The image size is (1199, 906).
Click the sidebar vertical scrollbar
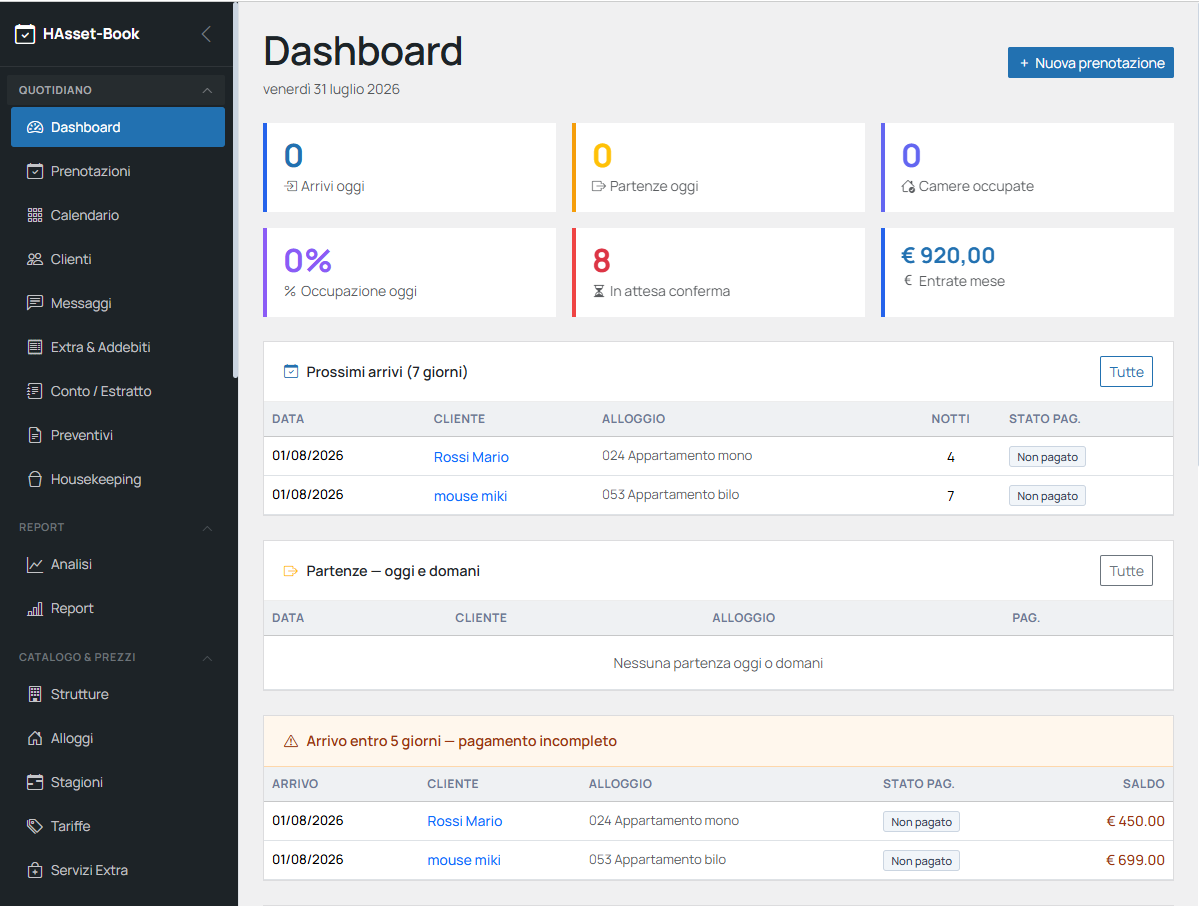click(236, 191)
